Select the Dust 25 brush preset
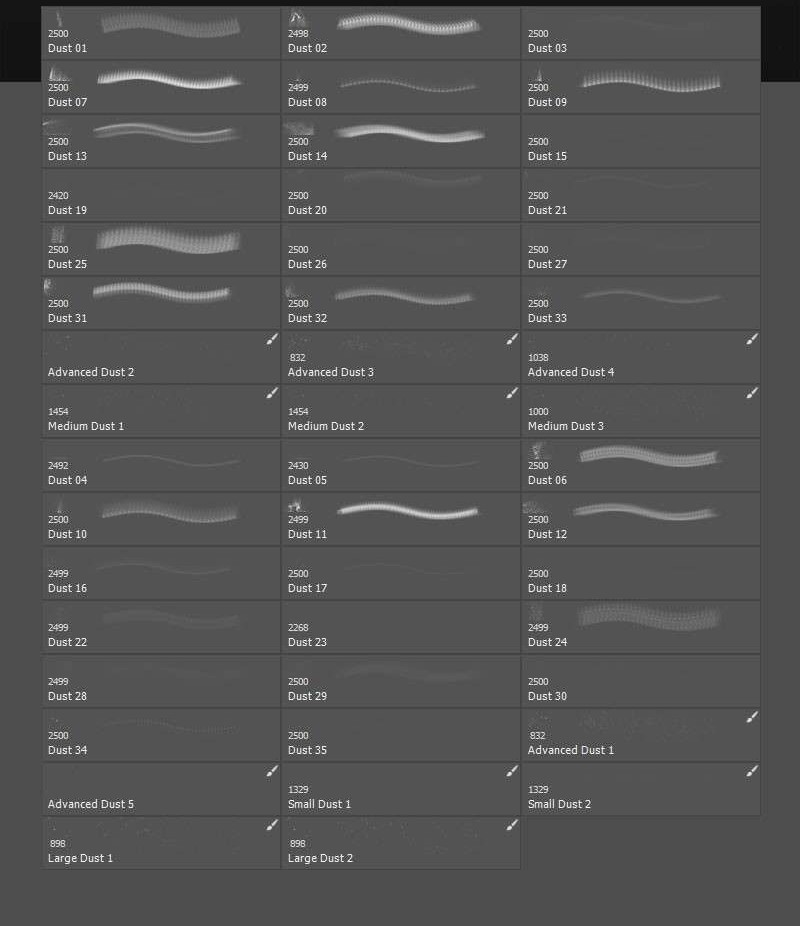This screenshot has height=926, width=800. pos(161,249)
